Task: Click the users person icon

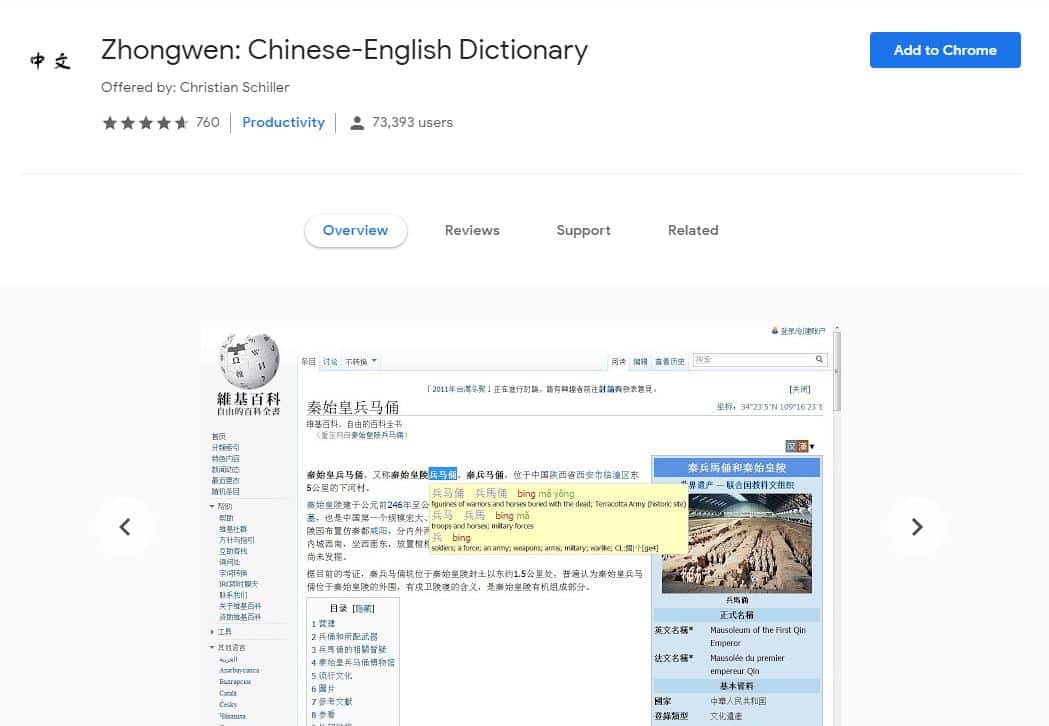Action: tap(357, 123)
